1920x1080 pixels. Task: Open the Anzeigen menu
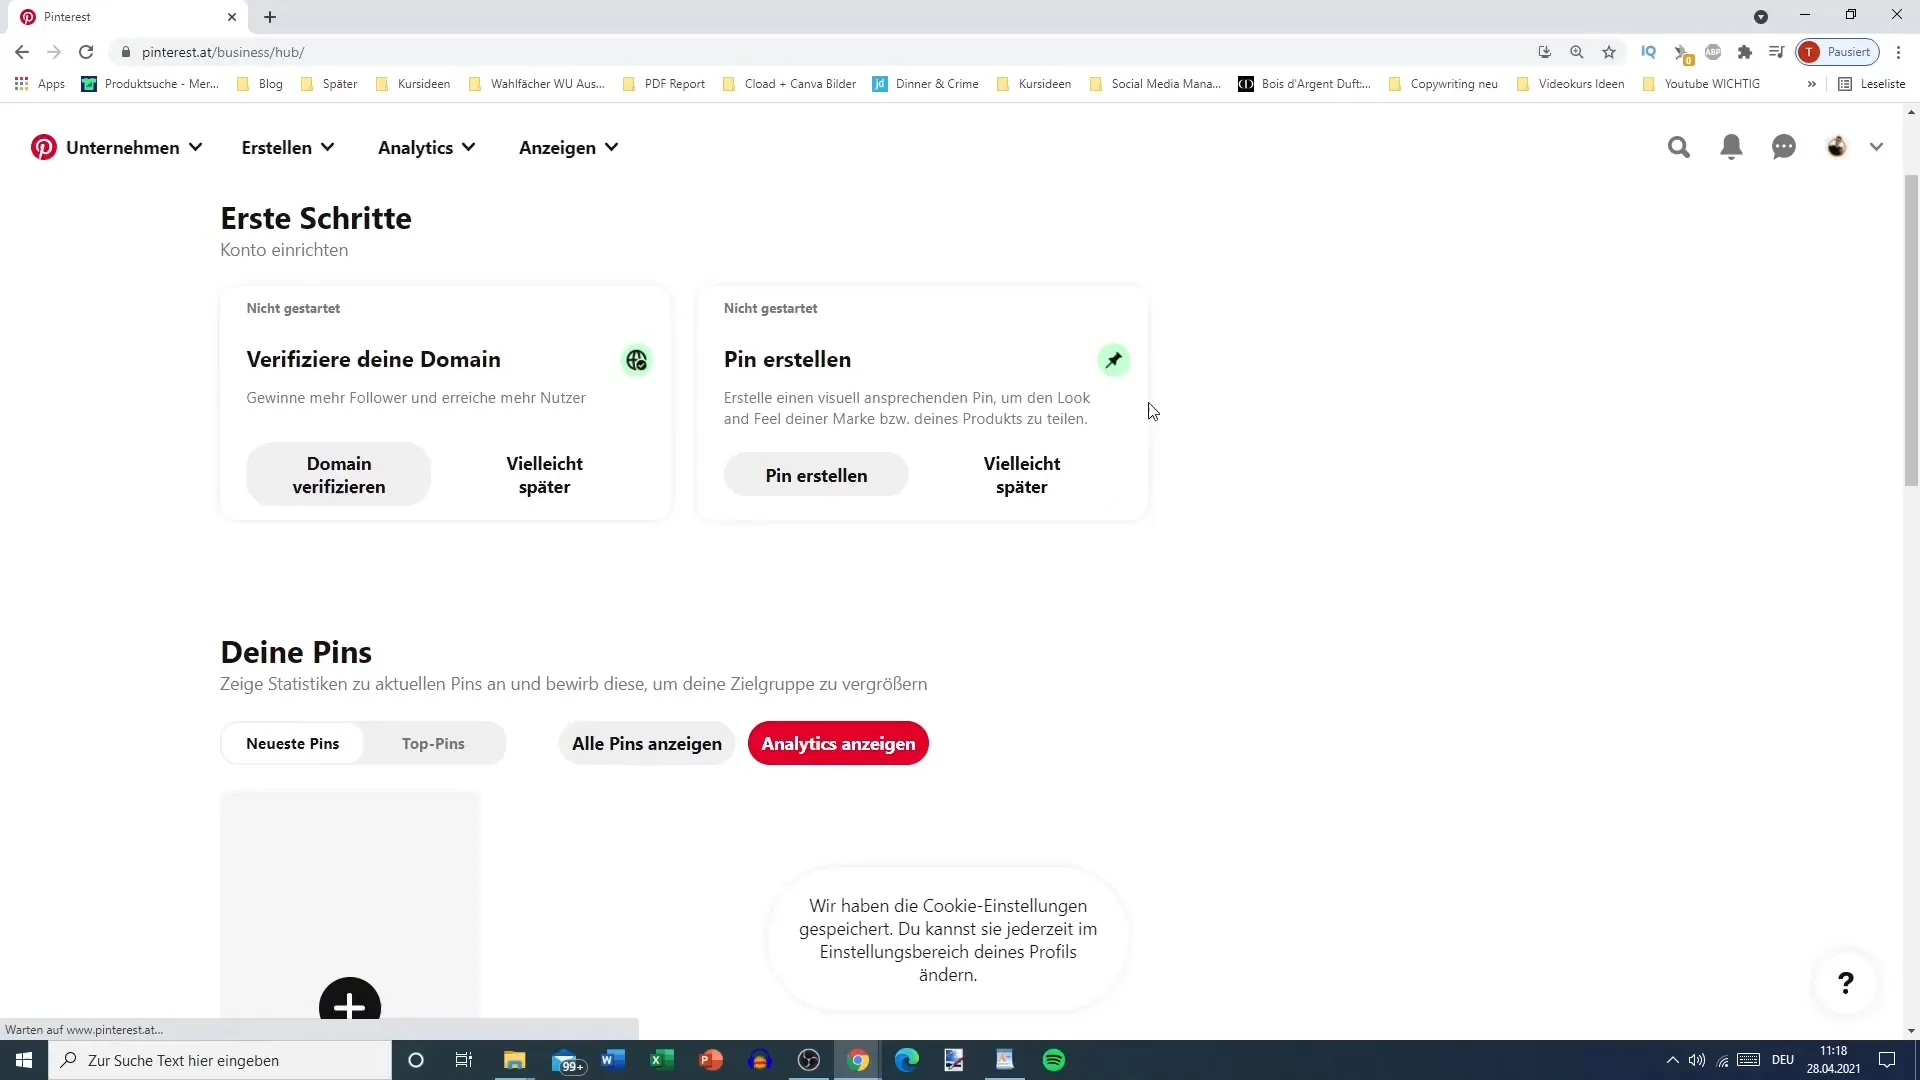coord(568,148)
